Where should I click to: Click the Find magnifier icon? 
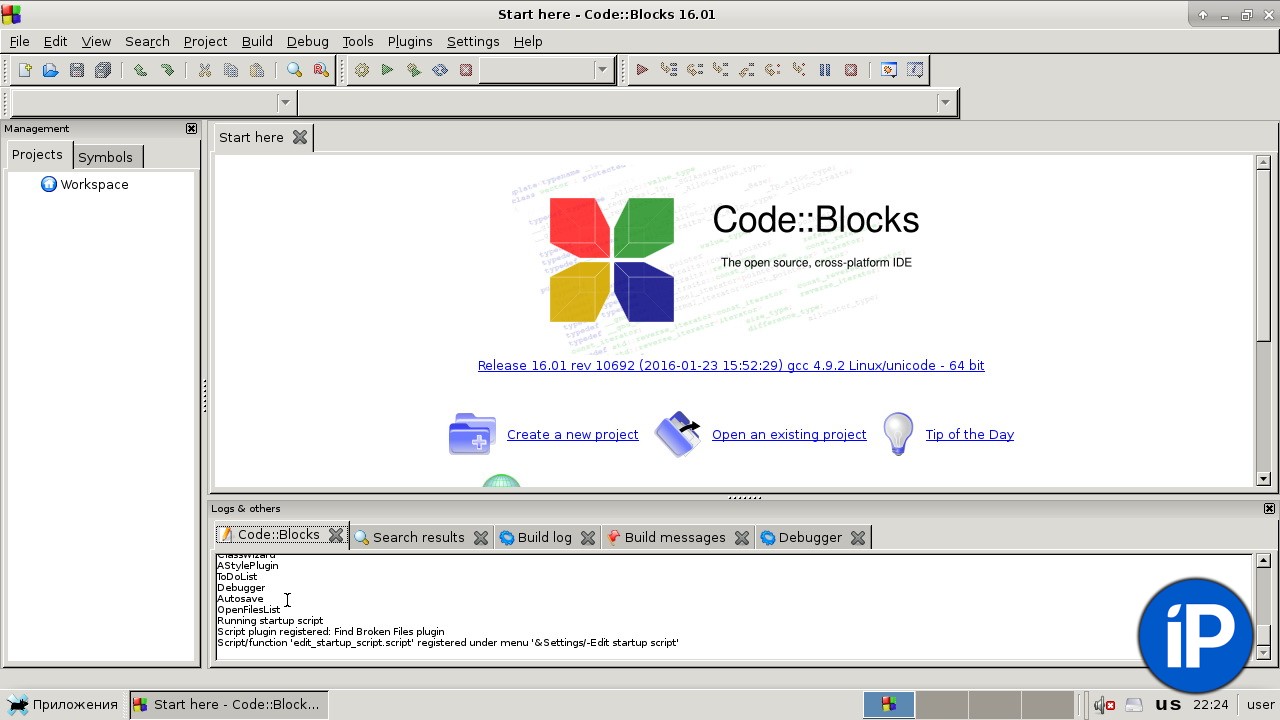(x=294, y=70)
